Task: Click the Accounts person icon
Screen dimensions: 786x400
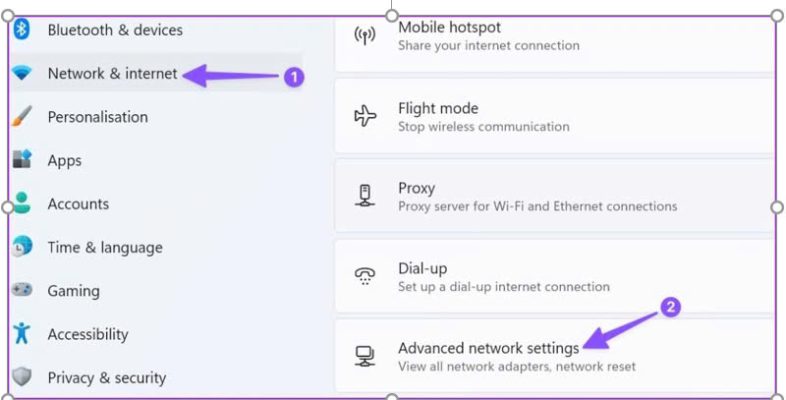Action: pyautogui.click(x=22, y=203)
